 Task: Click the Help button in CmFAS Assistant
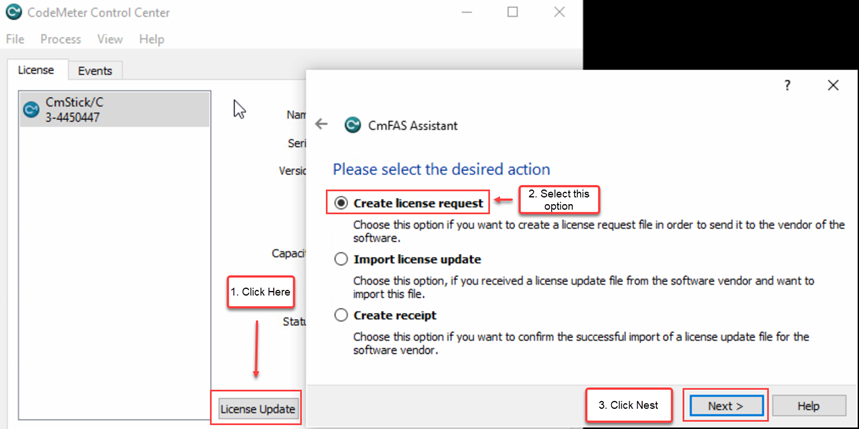tap(809, 406)
